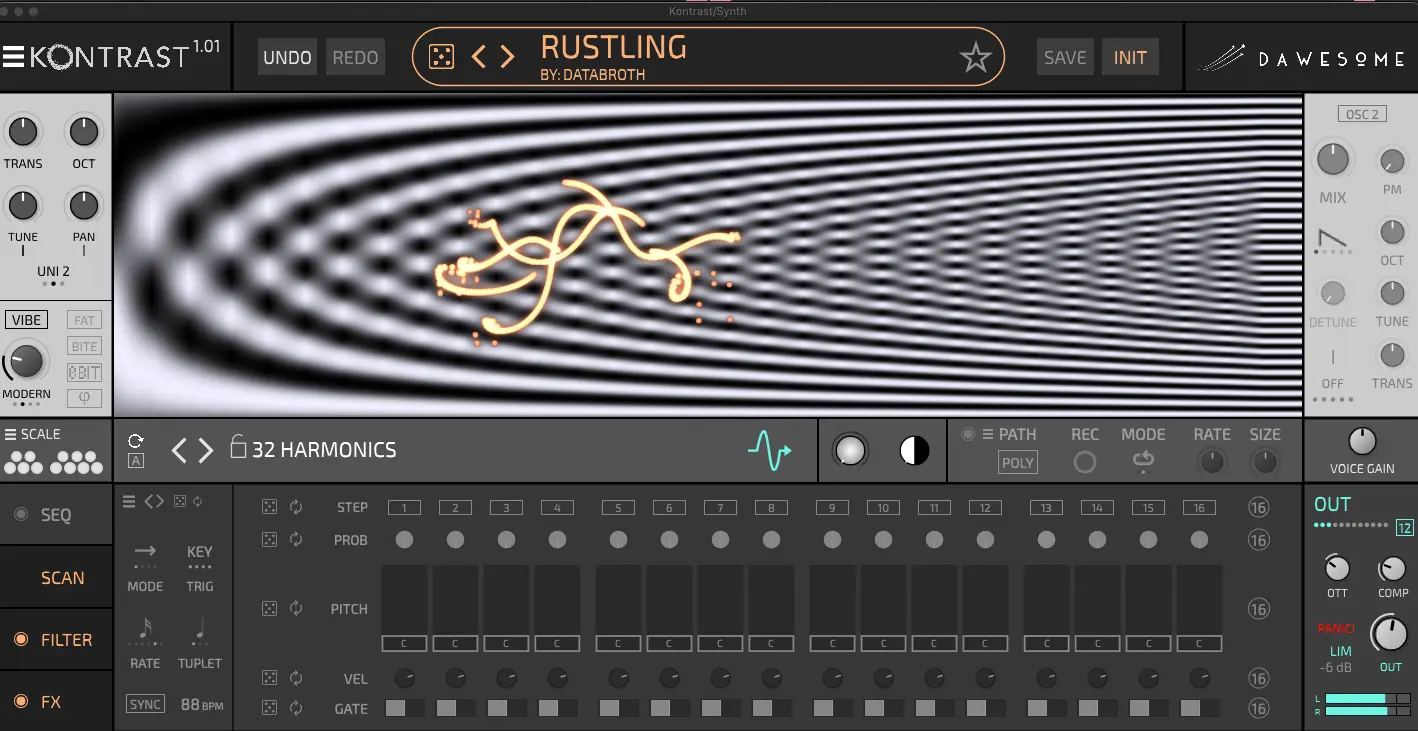Enable the FAT vibe option
This screenshot has width=1418, height=731.
coord(84,320)
